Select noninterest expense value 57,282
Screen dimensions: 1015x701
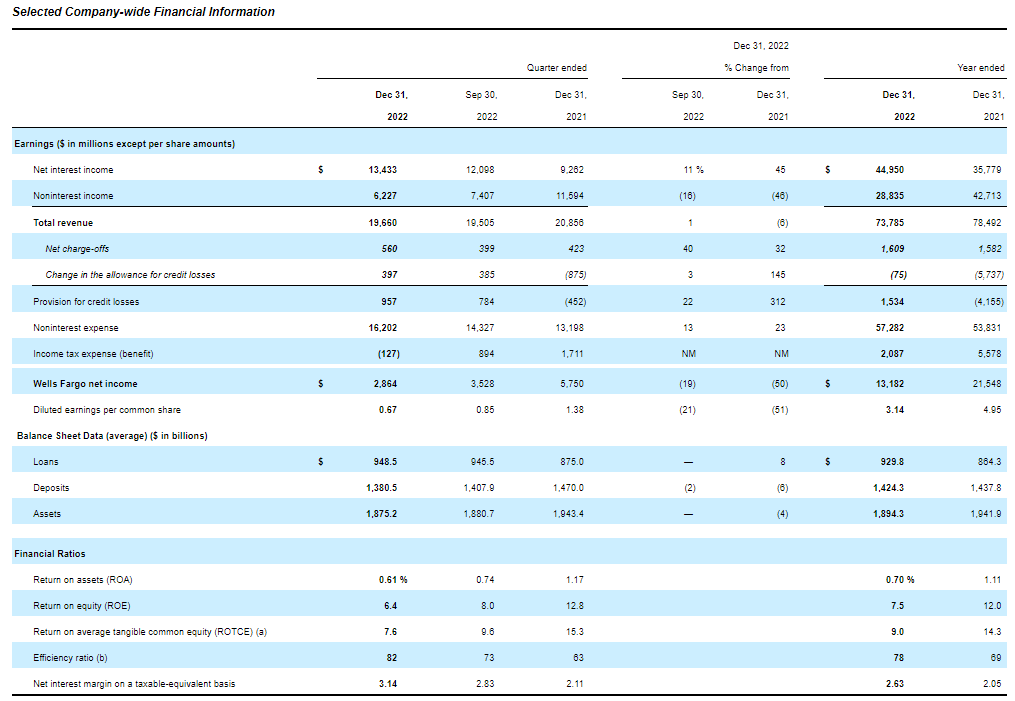tap(890, 328)
